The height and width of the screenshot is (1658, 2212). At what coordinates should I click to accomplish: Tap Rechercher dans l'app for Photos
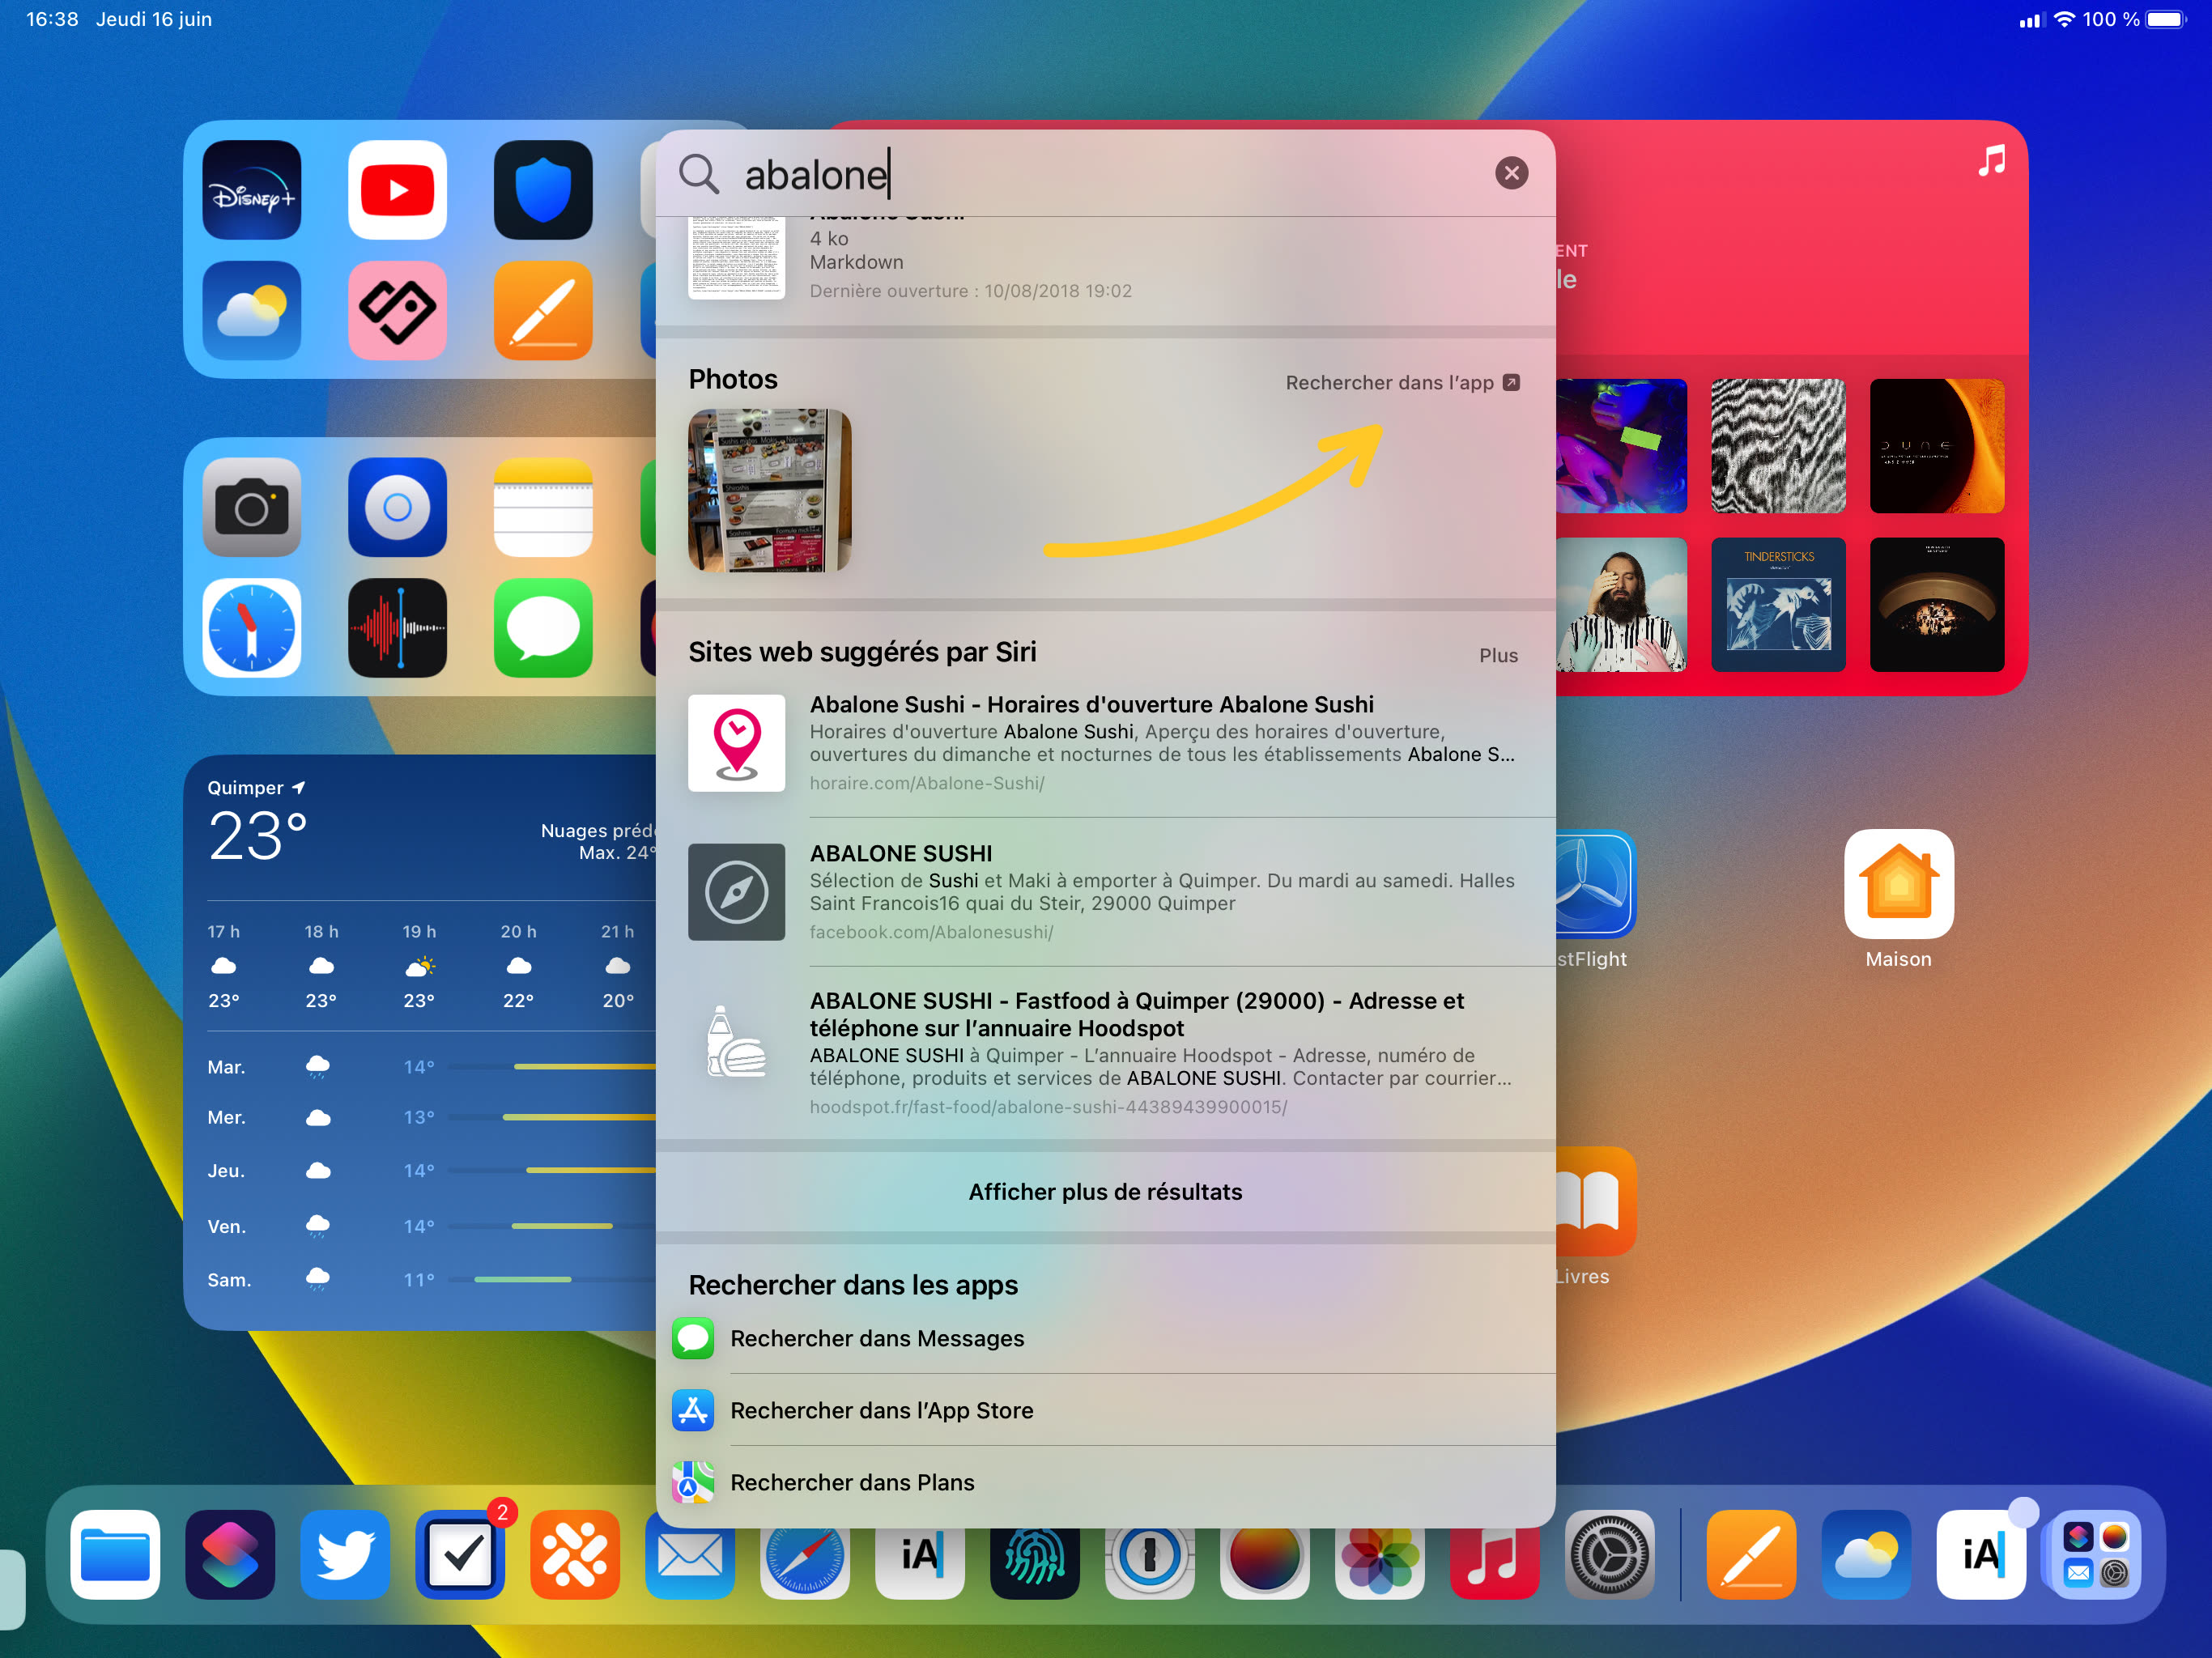tap(1402, 383)
